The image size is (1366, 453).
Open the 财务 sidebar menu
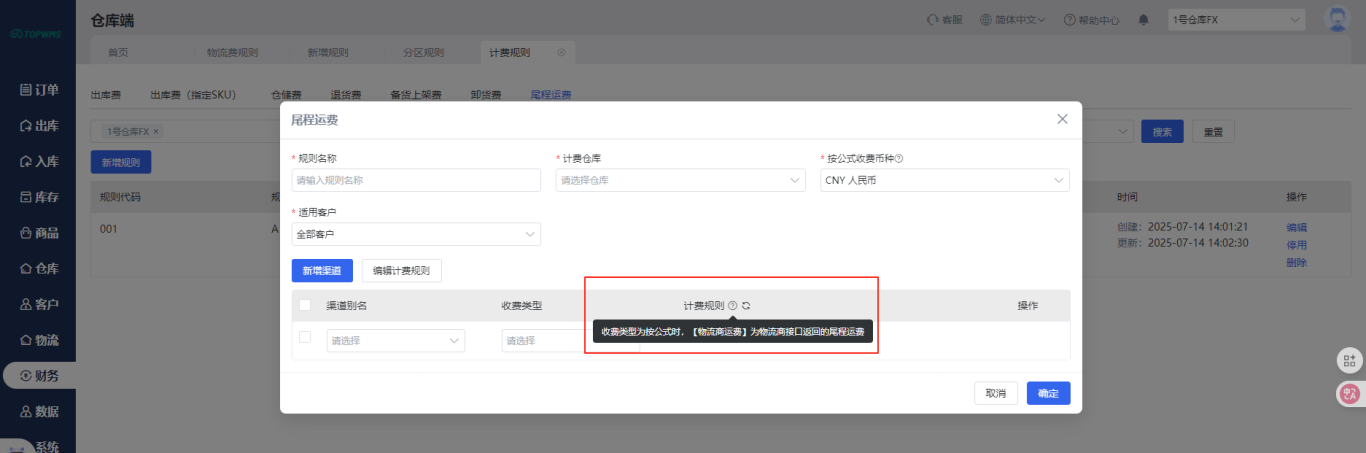(38, 375)
